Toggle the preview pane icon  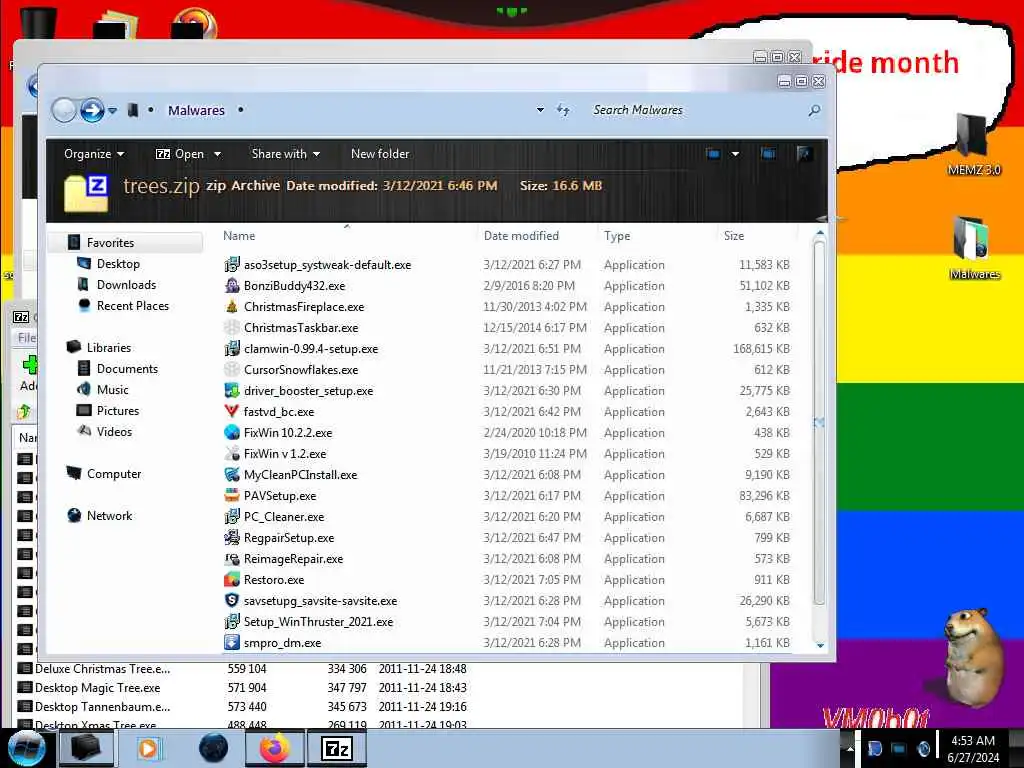[x=768, y=153]
